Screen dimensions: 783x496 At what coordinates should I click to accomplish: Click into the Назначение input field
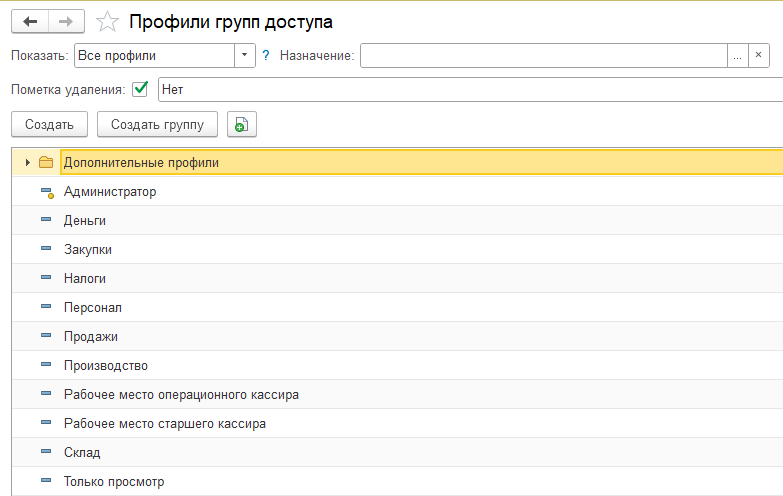pos(543,55)
